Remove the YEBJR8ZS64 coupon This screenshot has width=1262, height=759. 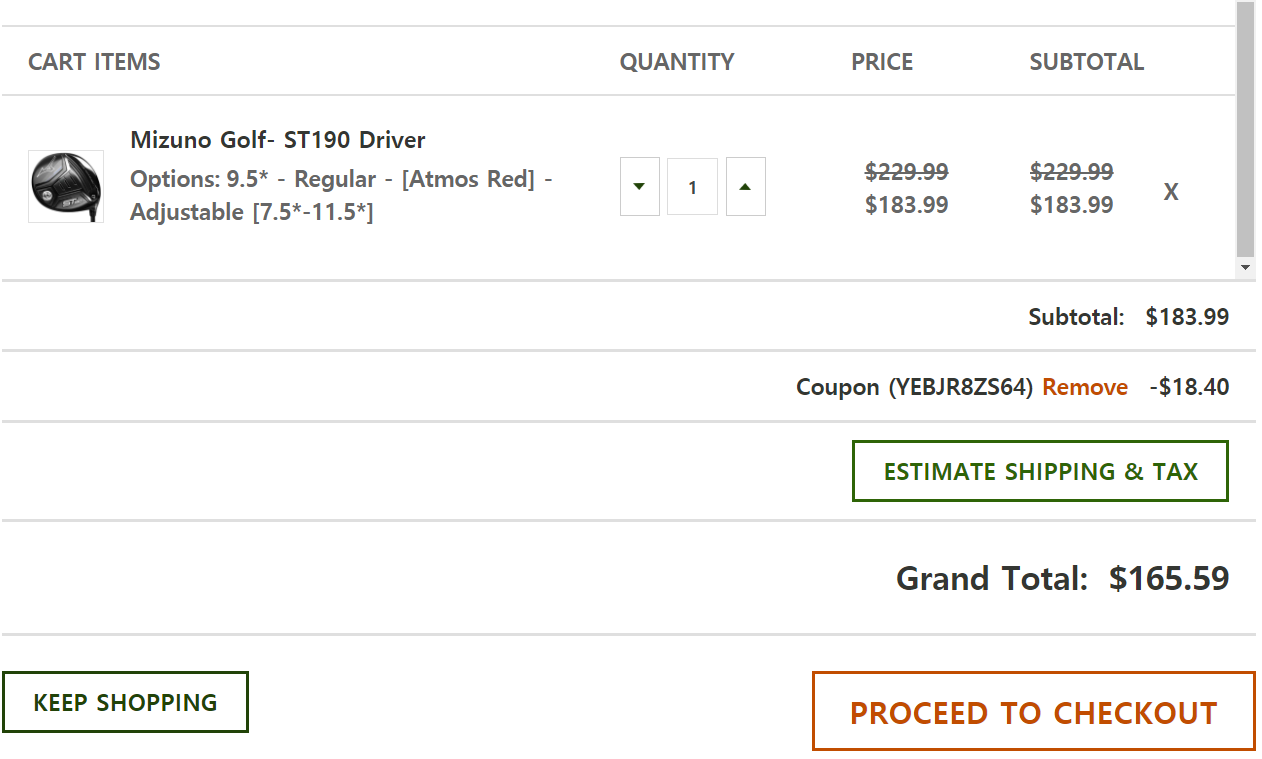[1085, 387]
